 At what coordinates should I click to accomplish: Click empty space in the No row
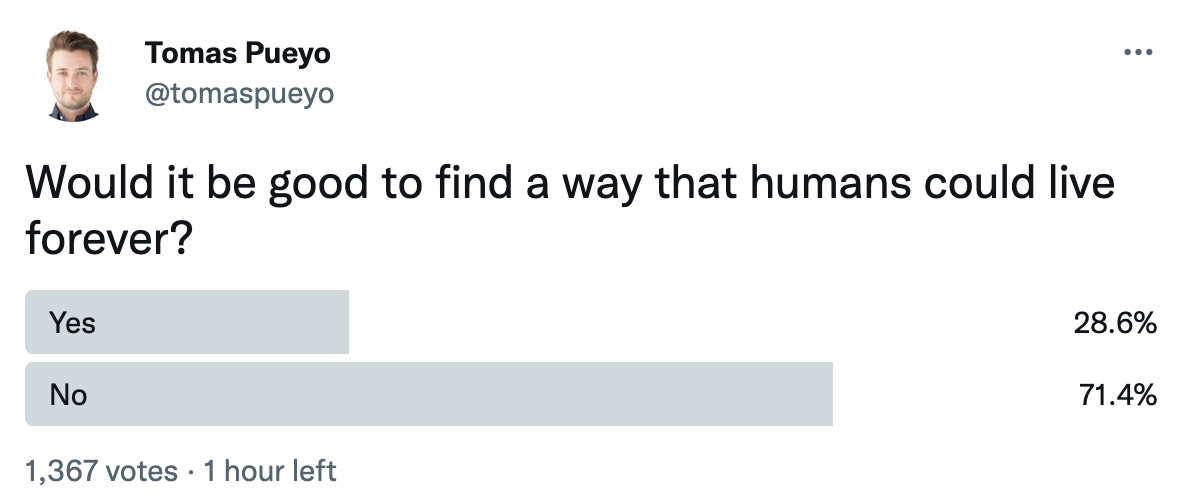pos(950,395)
